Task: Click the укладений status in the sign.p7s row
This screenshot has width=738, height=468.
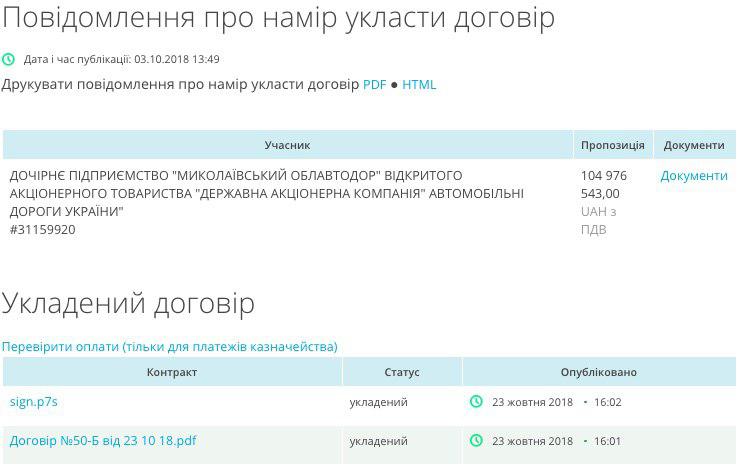Action: [x=378, y=402]
